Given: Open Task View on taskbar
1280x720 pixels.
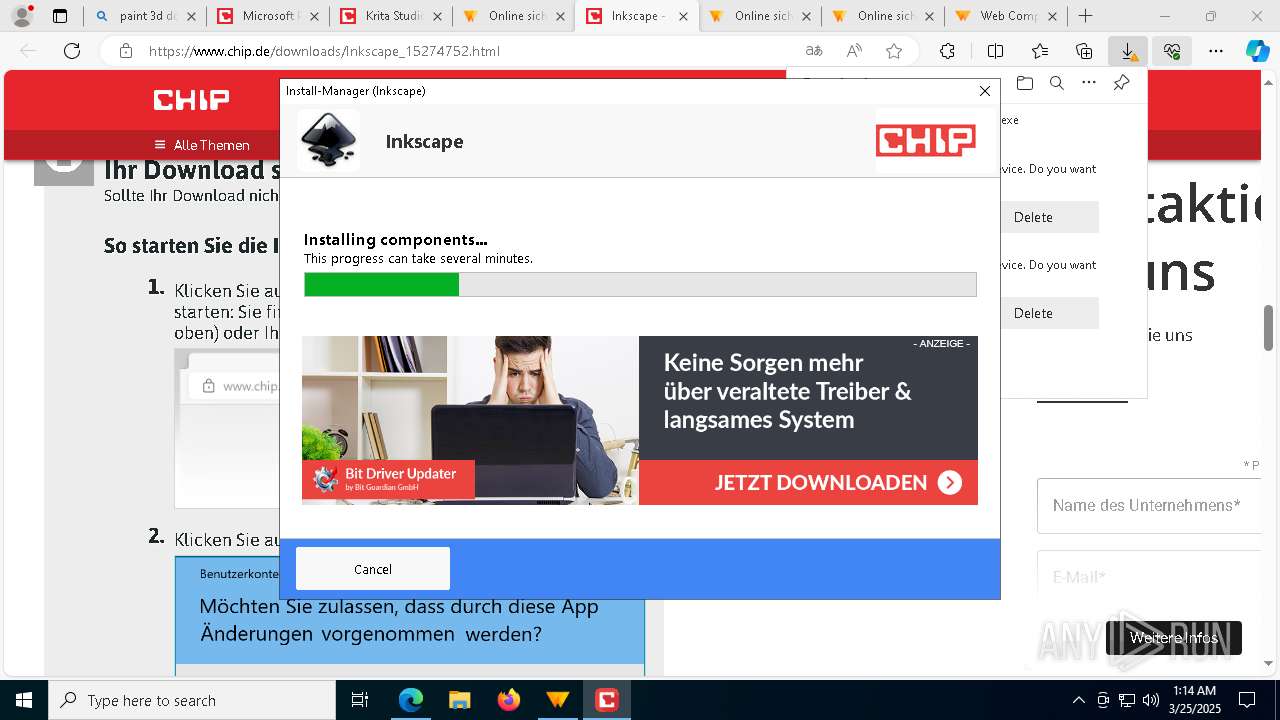Looking at the screenshot, I should [x=360, y=700].
